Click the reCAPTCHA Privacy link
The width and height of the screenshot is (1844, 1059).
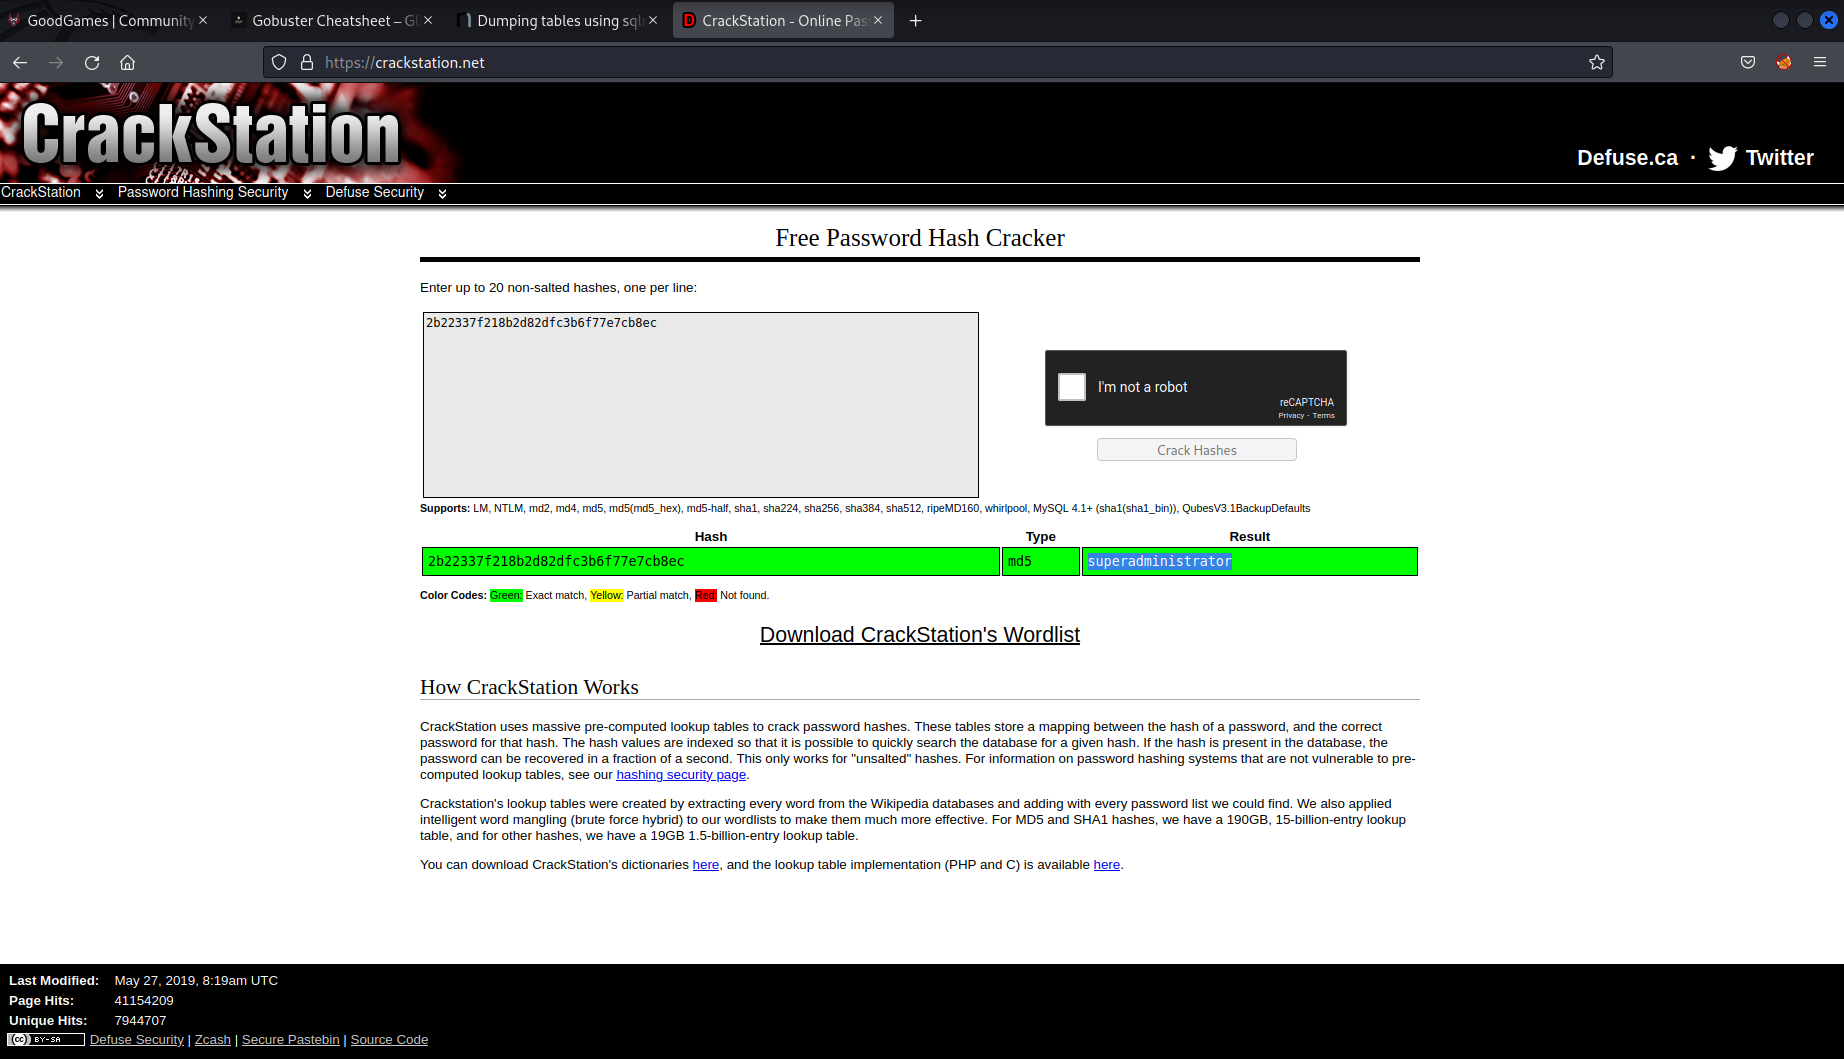[1291, 416]
